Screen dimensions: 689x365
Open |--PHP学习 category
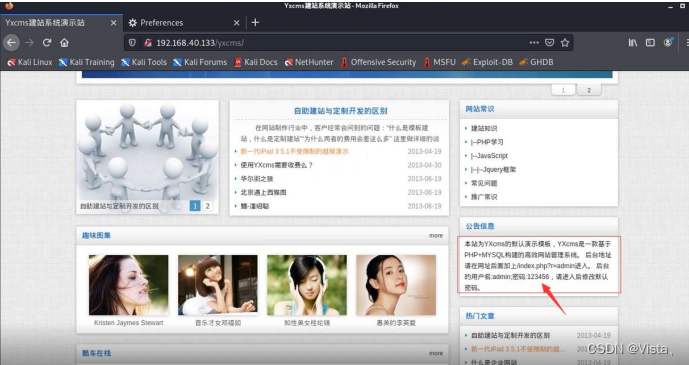coord(487,142)
